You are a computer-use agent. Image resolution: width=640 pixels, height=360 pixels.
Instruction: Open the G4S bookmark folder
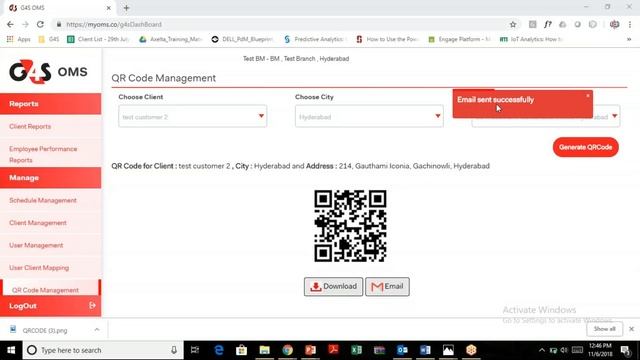click(x=49, y=39)
